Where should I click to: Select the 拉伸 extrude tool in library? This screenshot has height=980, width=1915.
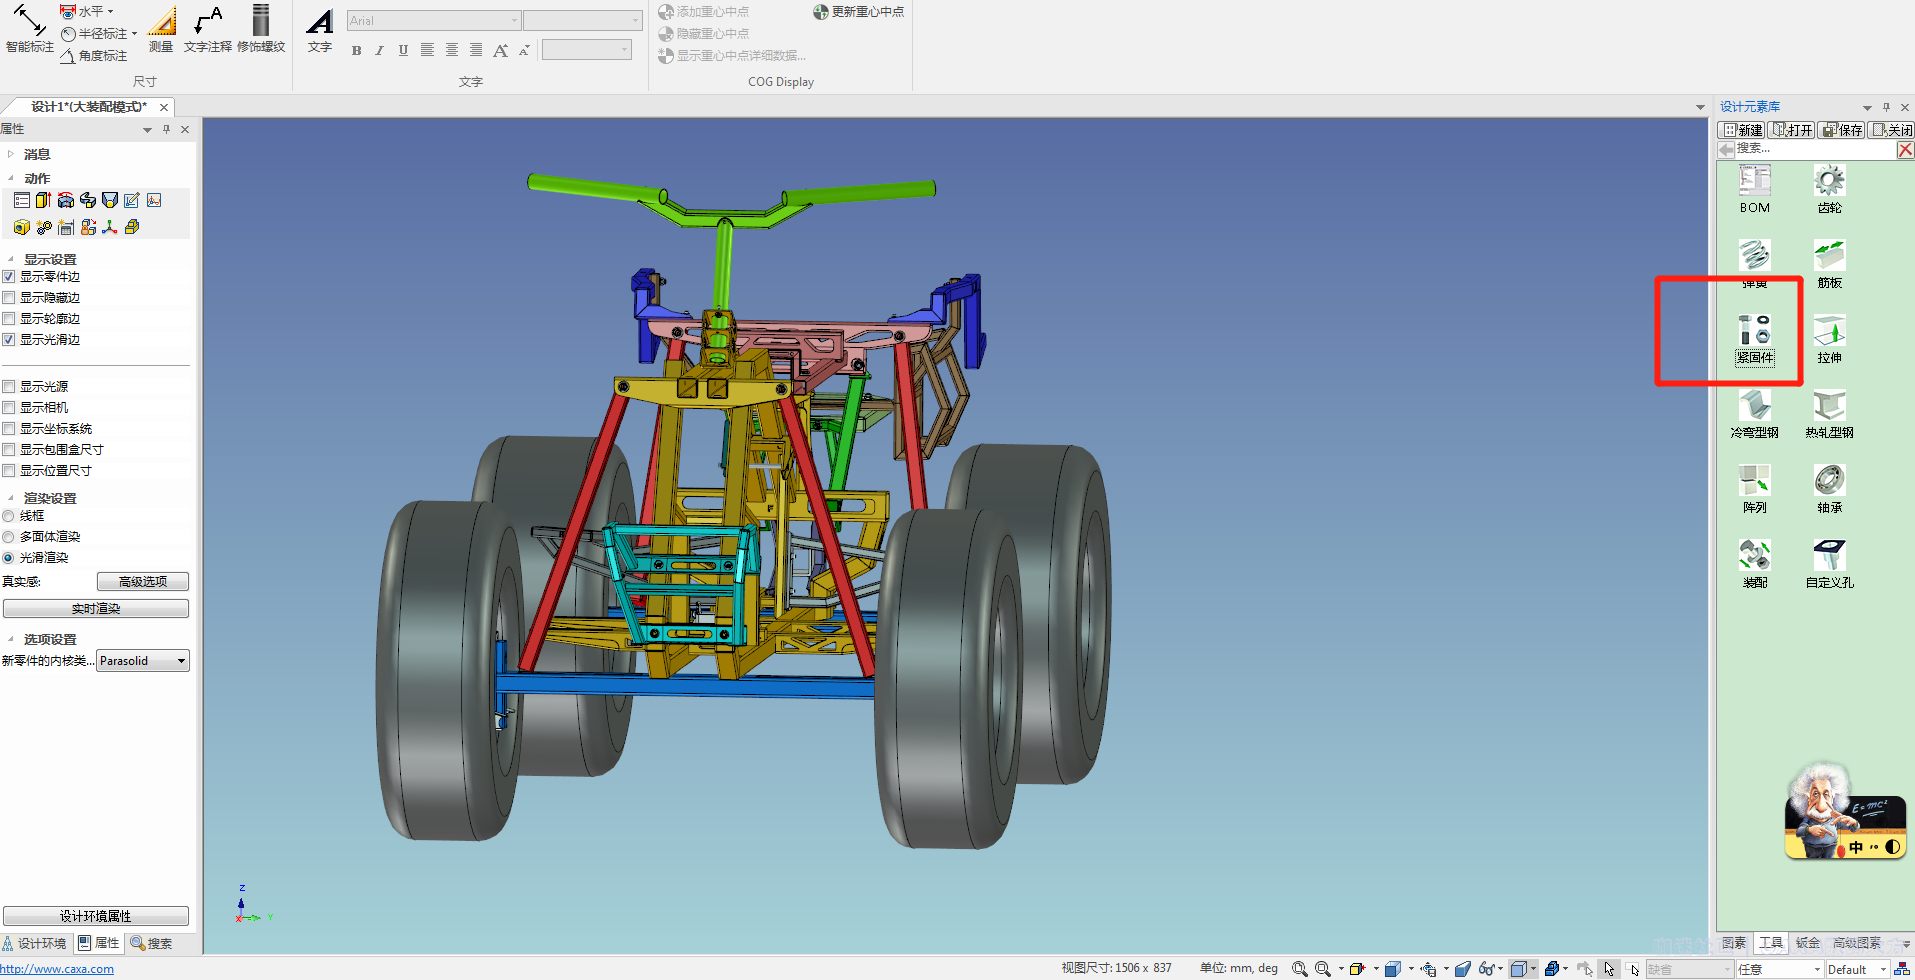tap(1830, 339)
